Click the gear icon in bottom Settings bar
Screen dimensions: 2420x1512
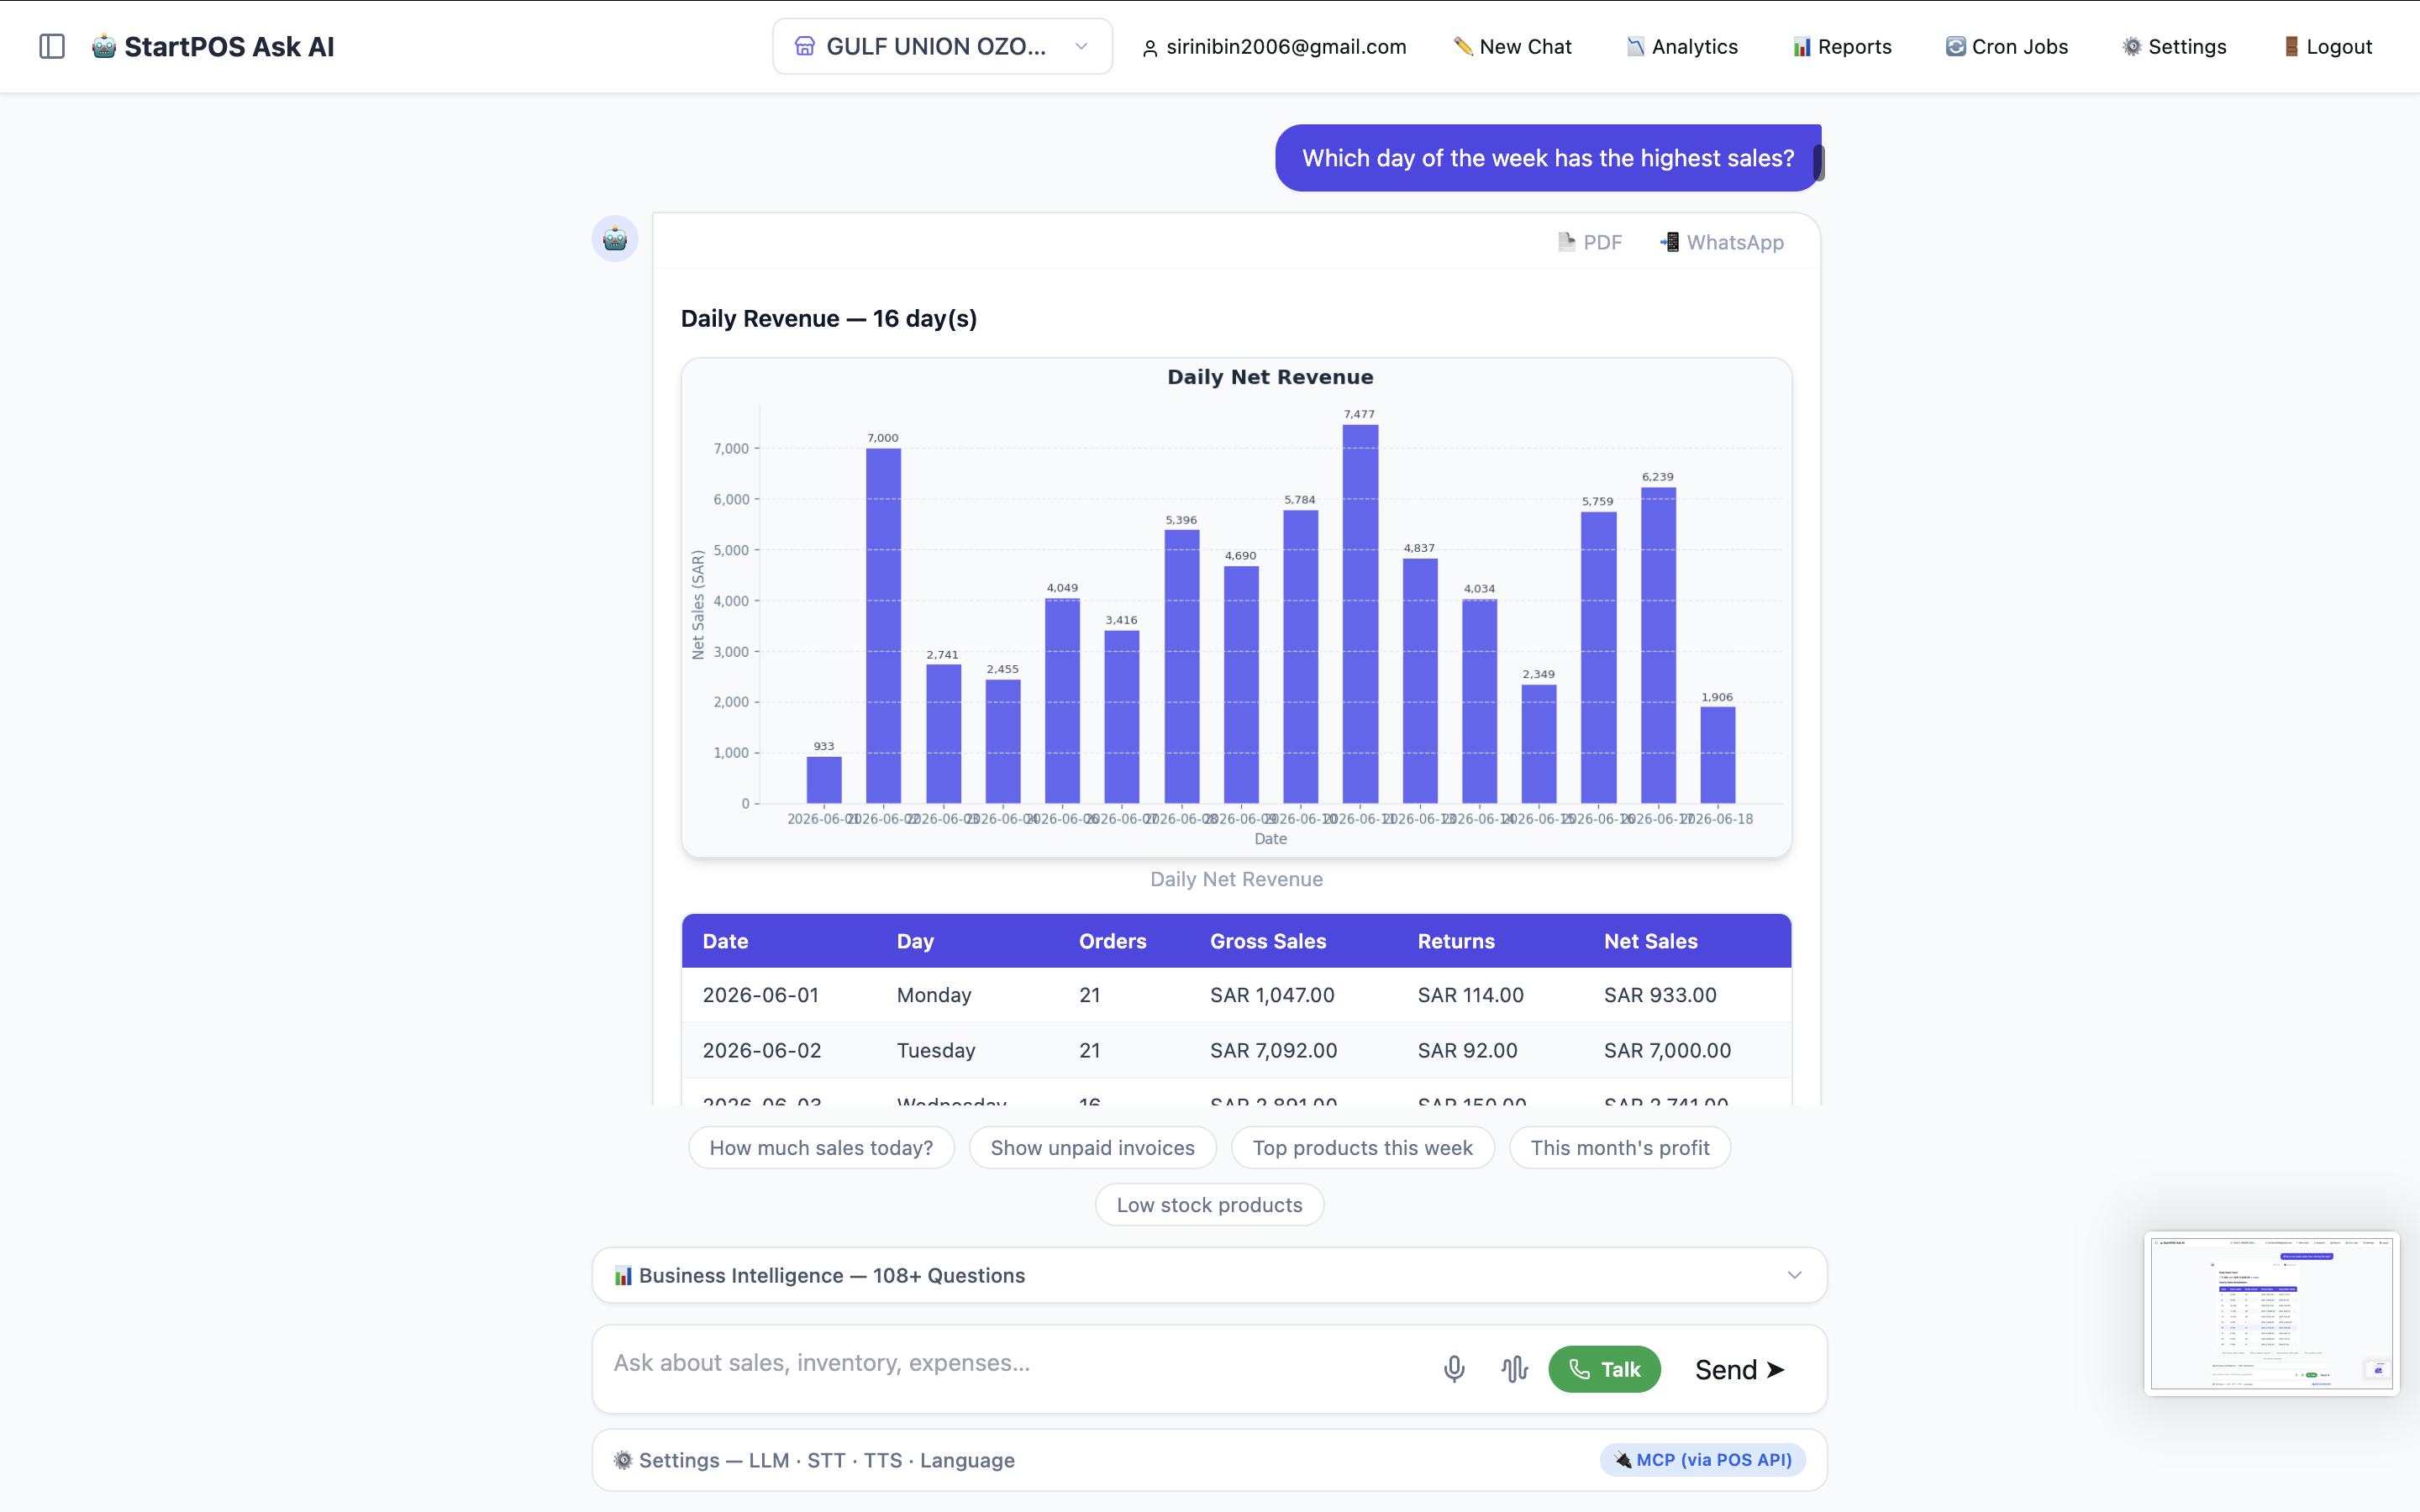point(622,1460)
